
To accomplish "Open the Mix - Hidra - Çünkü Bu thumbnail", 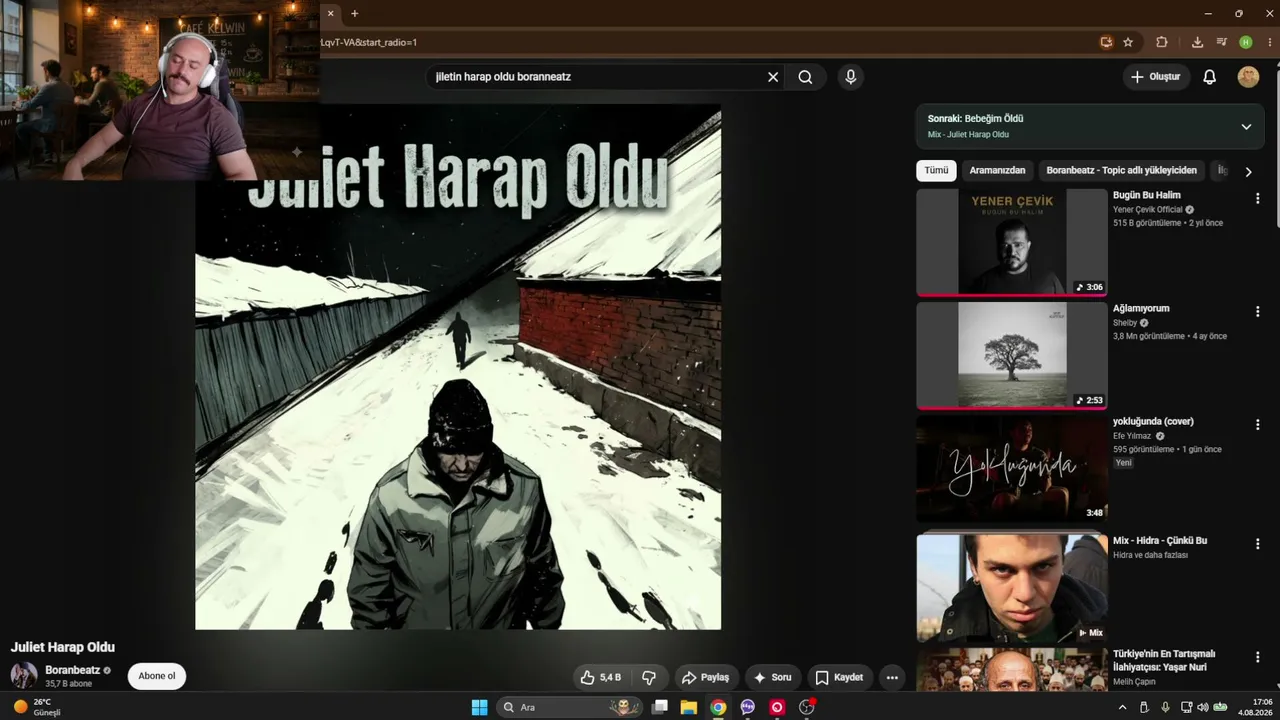I will [x=1012, y=587].
